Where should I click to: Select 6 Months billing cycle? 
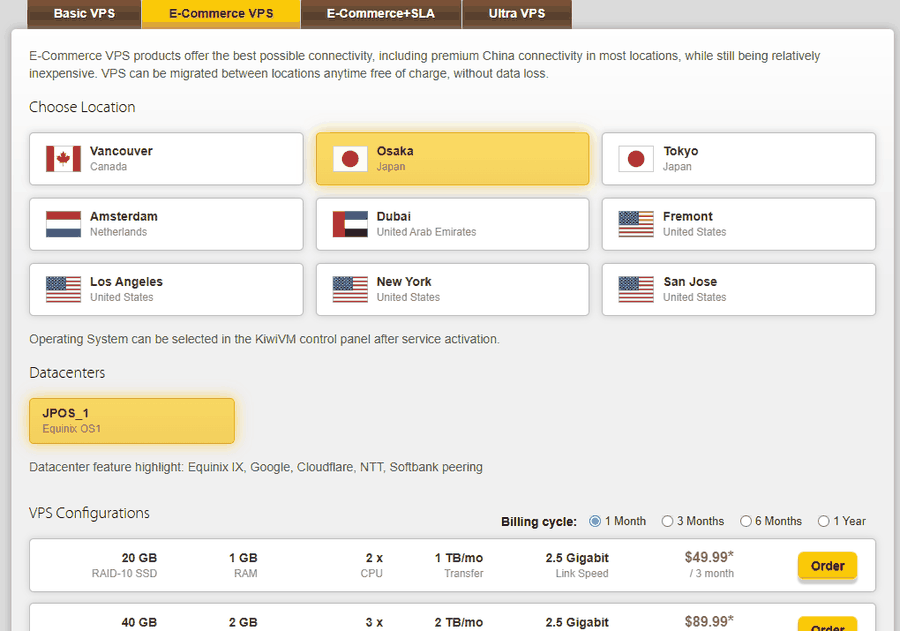point(746,521)
